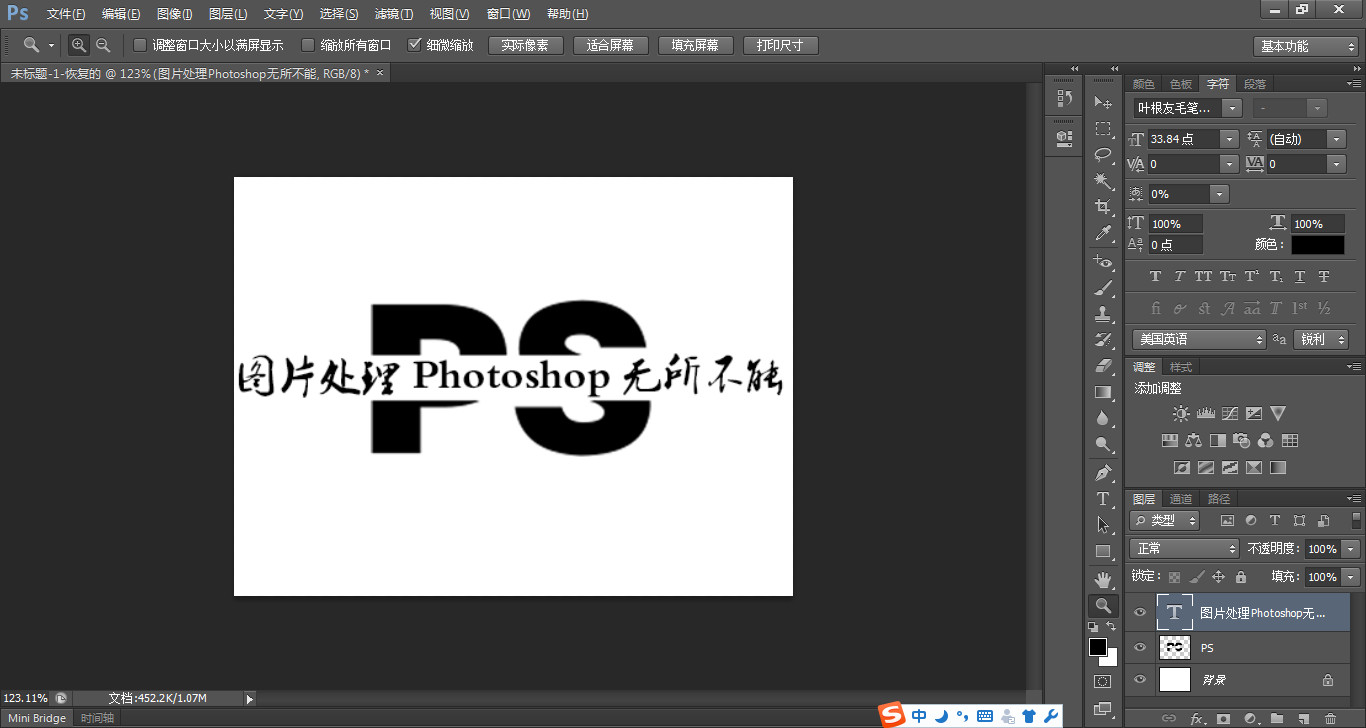Select the Rectangular Marquee tool

(x=1103, y=128)
